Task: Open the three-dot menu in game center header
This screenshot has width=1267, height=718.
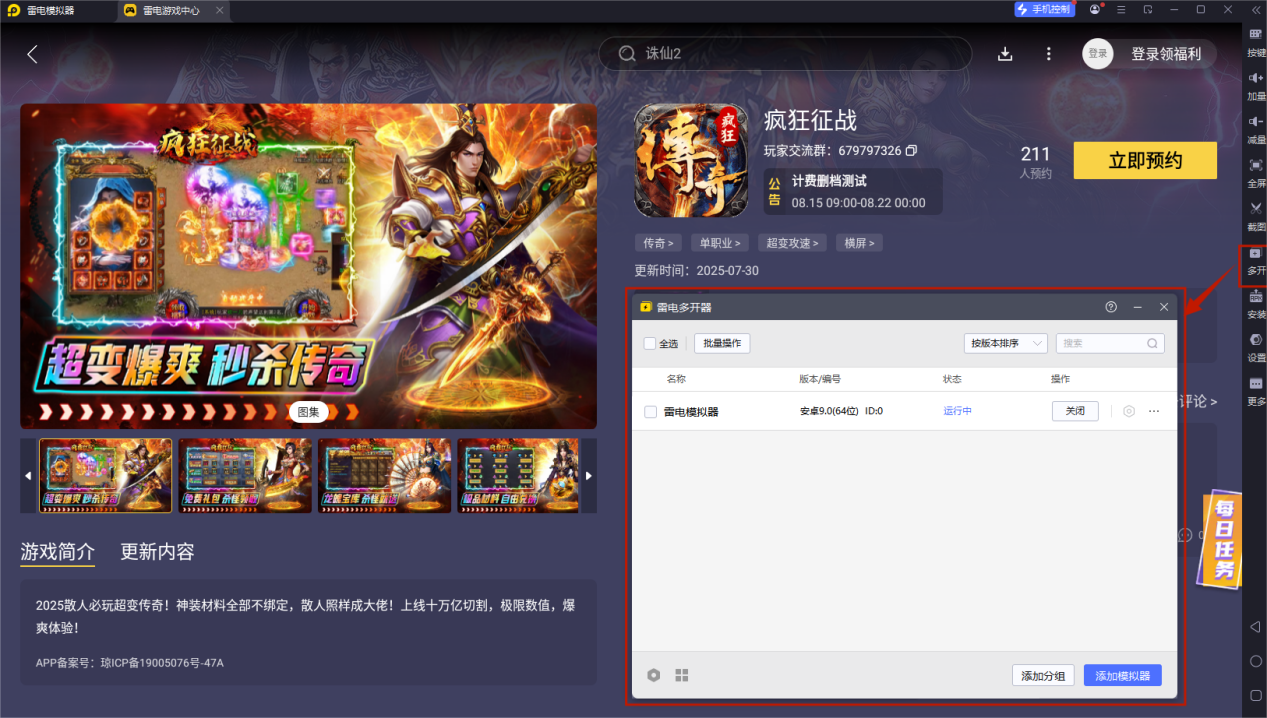Action: 1048,54
